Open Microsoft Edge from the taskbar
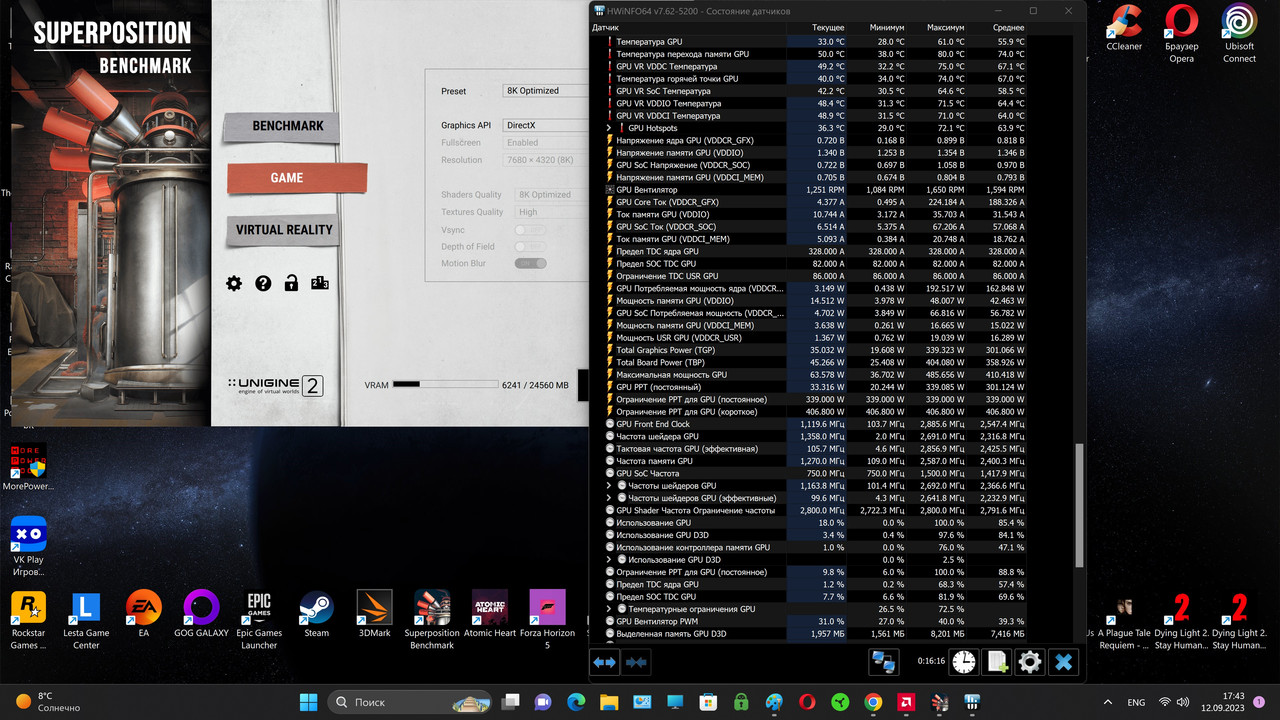This screenshot has height=720, width=1280. click(576, 702)
